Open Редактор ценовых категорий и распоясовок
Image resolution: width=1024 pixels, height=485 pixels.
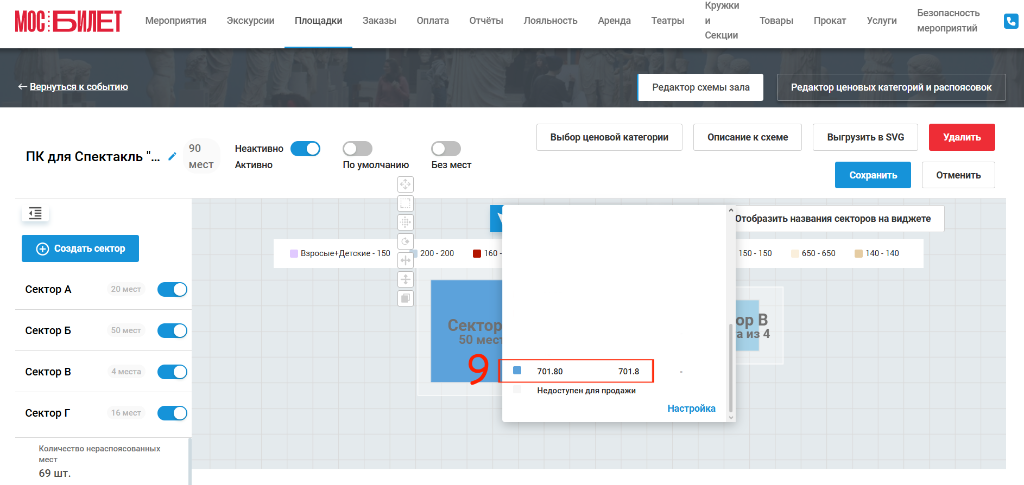coord(891,87)
